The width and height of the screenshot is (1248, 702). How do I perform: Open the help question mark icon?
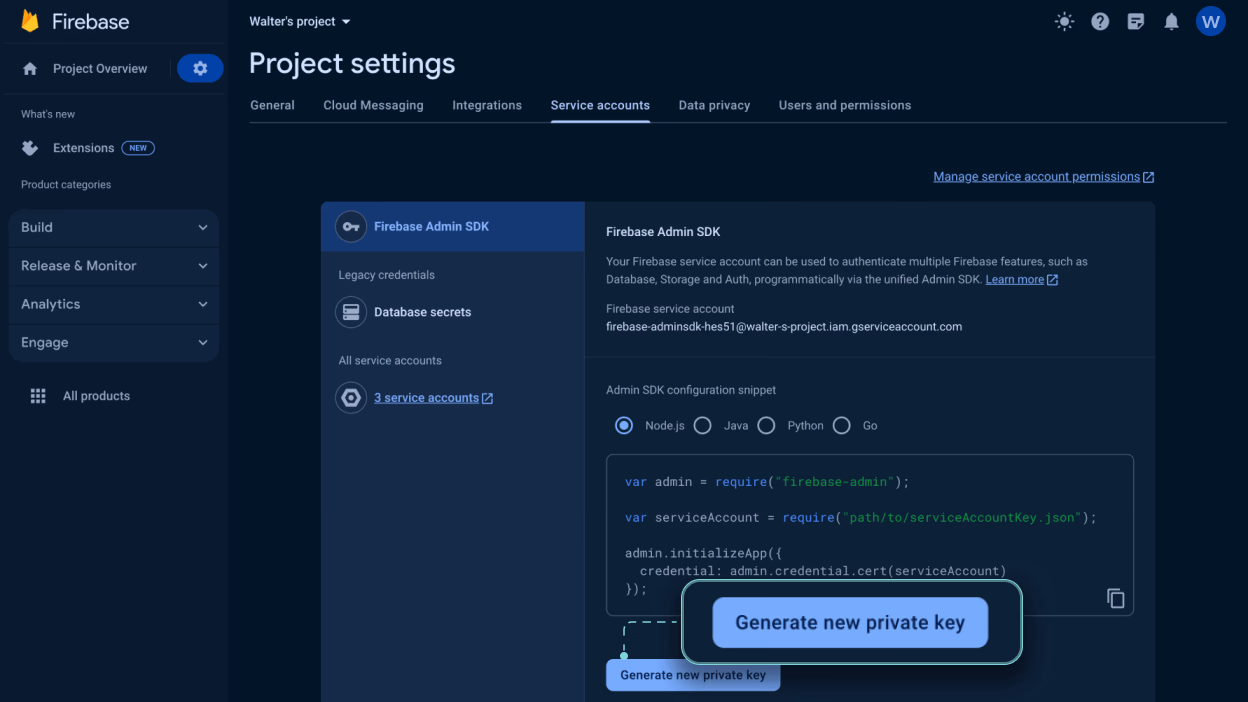[x=1100, y=21]
